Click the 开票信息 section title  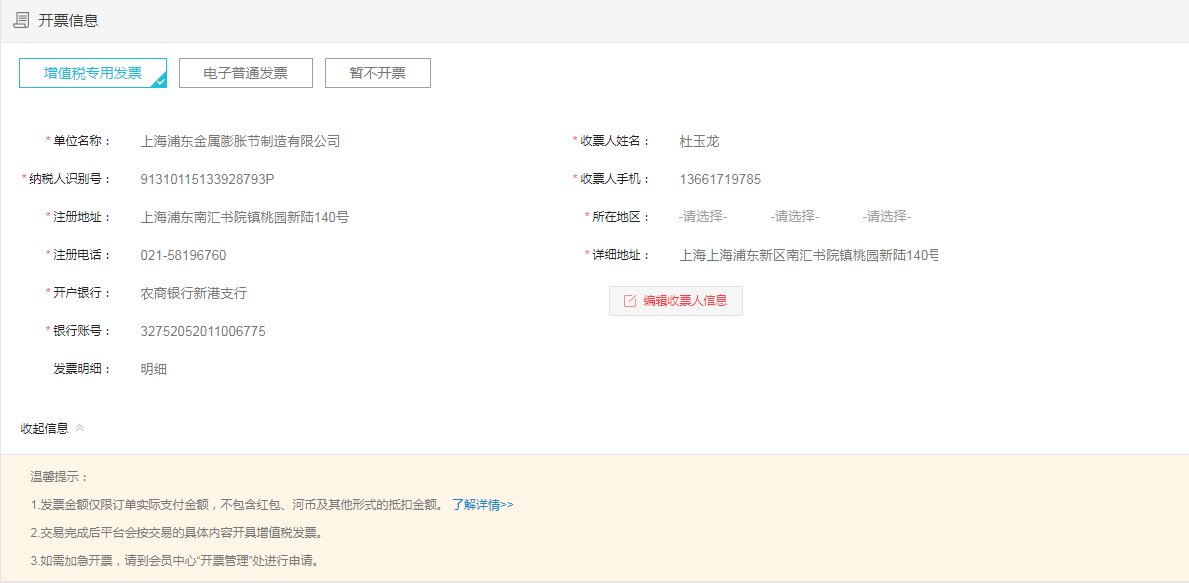click(x=68, y=21)
